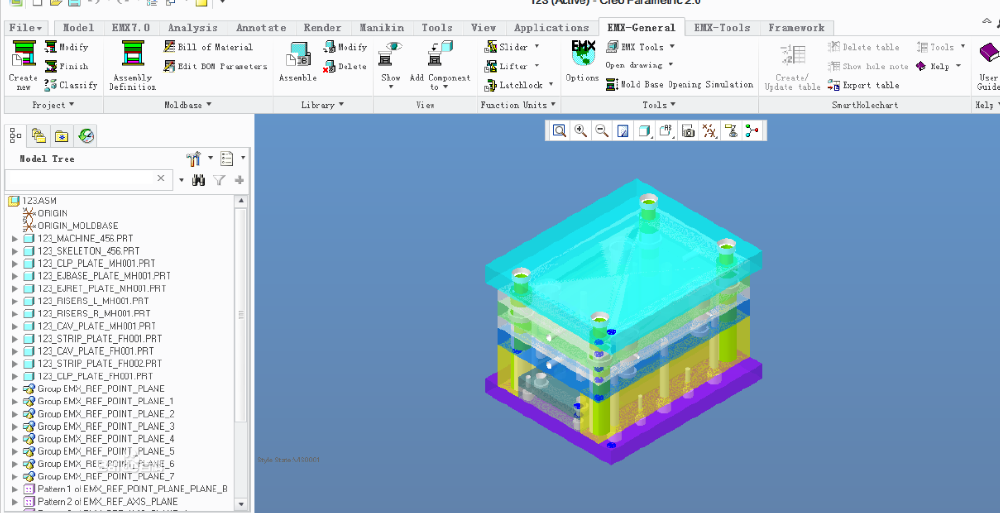Select the Favorites navigator tab
This screenshot has height=513, width=1000.
tap(62, 135)
